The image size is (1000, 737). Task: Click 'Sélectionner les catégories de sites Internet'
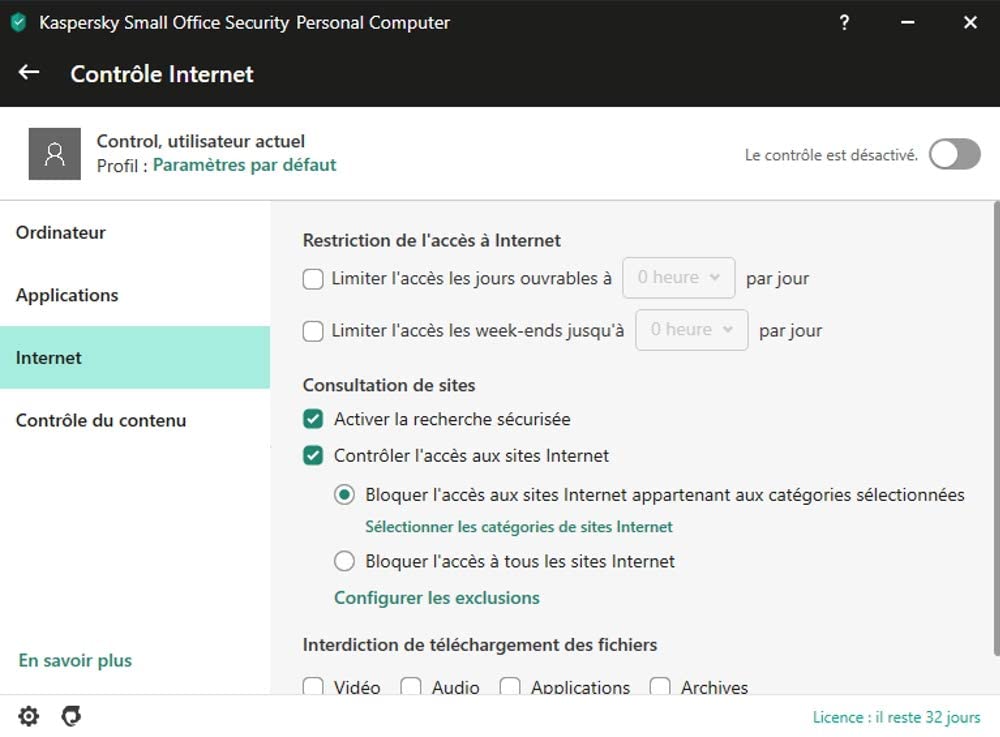(x=518, y=527)
